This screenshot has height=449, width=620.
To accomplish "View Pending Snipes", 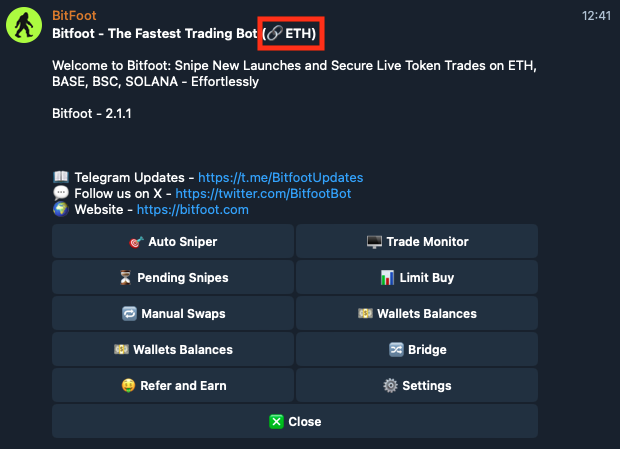I will click(x=173, y=277).
